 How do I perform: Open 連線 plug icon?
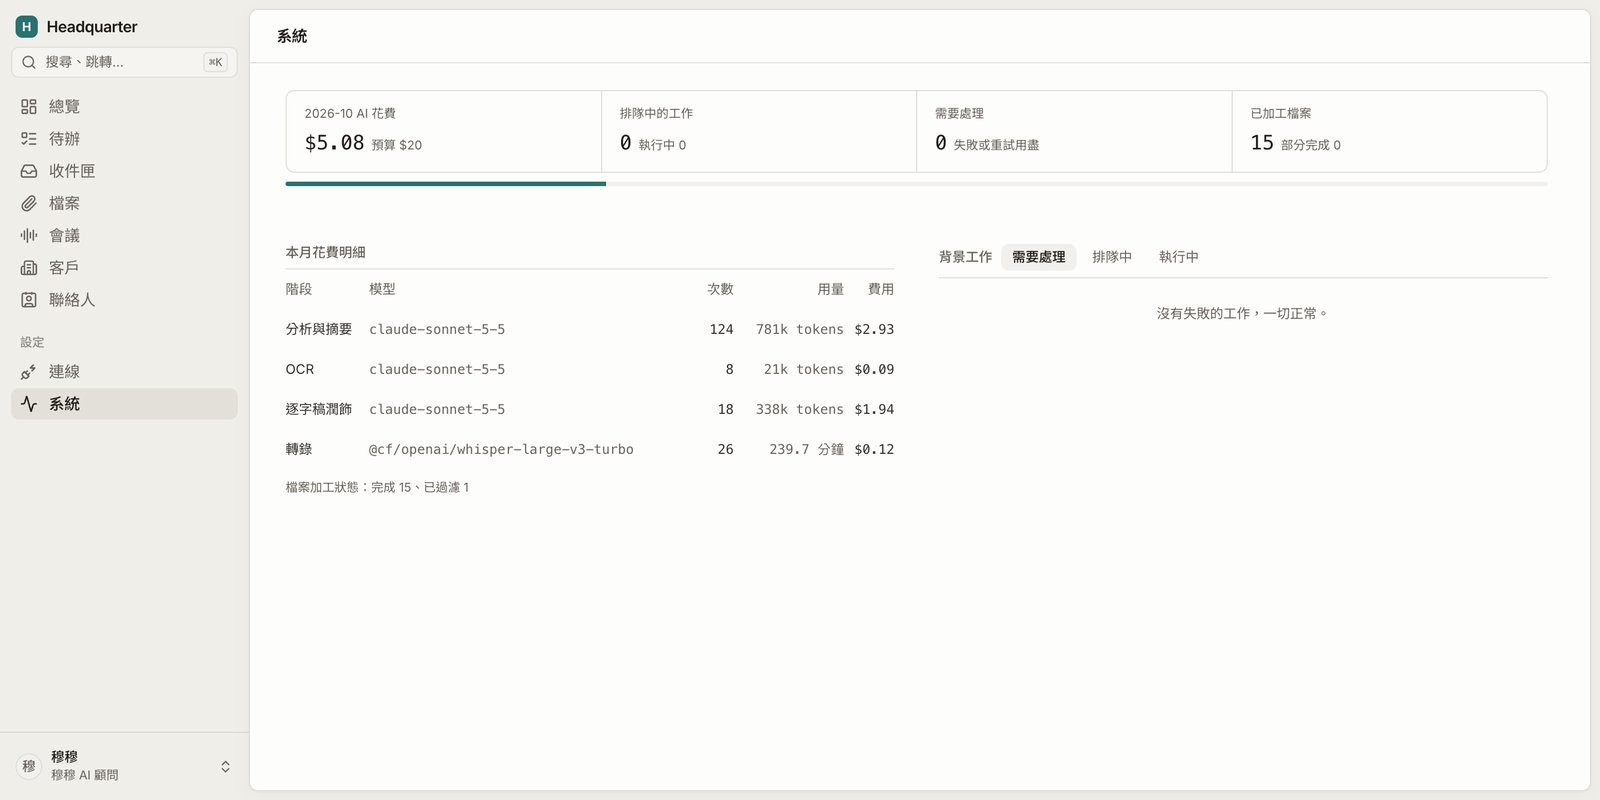[29, 372]
